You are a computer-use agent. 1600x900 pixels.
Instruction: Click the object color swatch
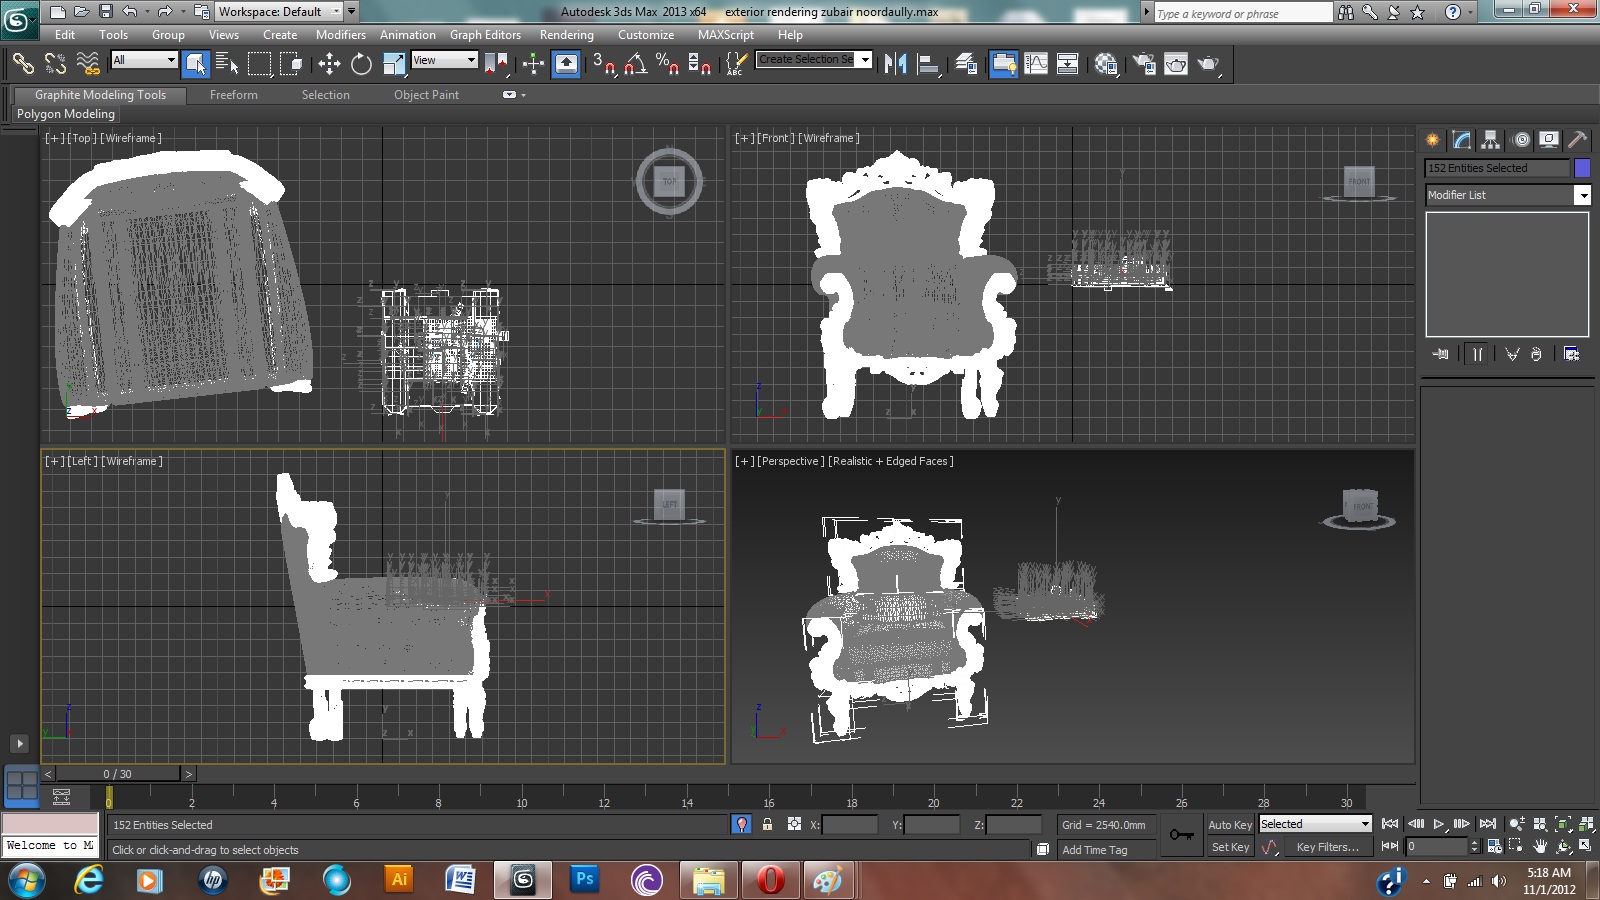point(1582,168)
